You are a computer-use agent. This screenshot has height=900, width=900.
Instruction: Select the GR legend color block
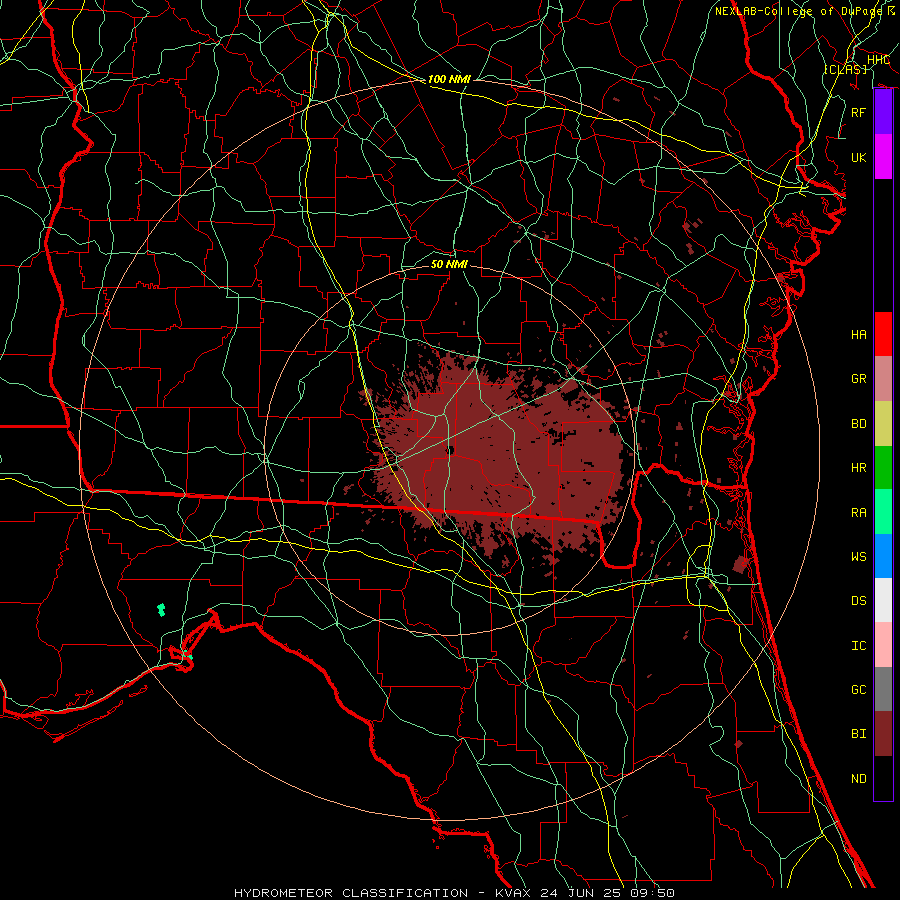point(883,378)
